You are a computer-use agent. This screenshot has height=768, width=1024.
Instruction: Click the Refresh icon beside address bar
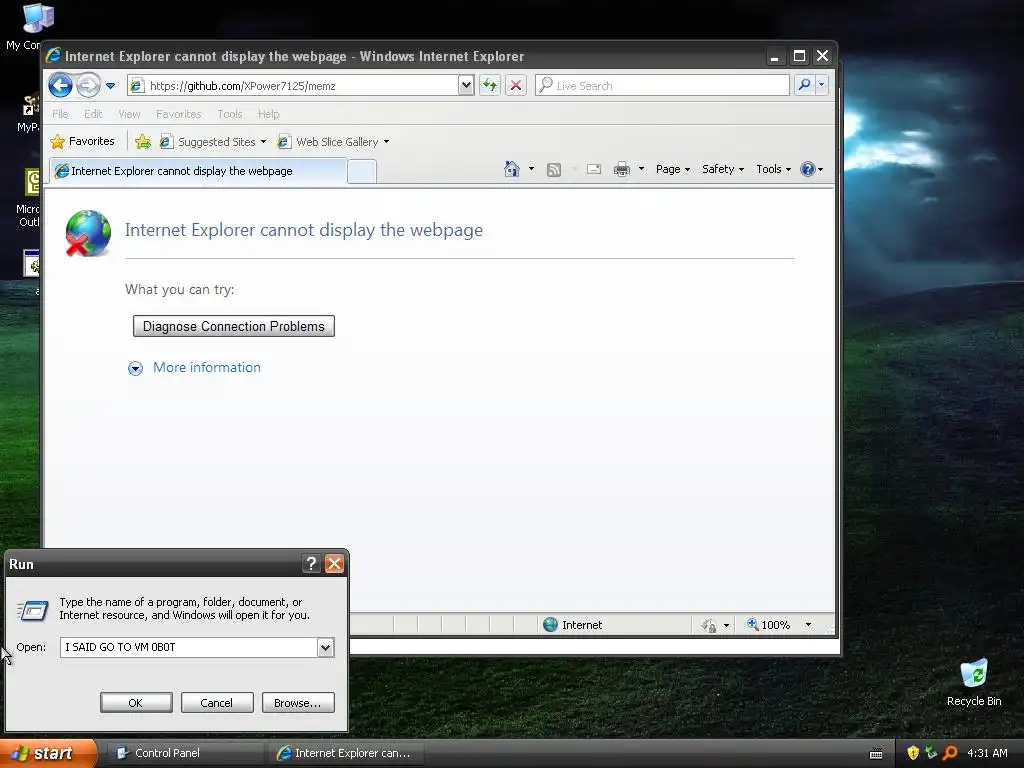[x=490, y=85]
